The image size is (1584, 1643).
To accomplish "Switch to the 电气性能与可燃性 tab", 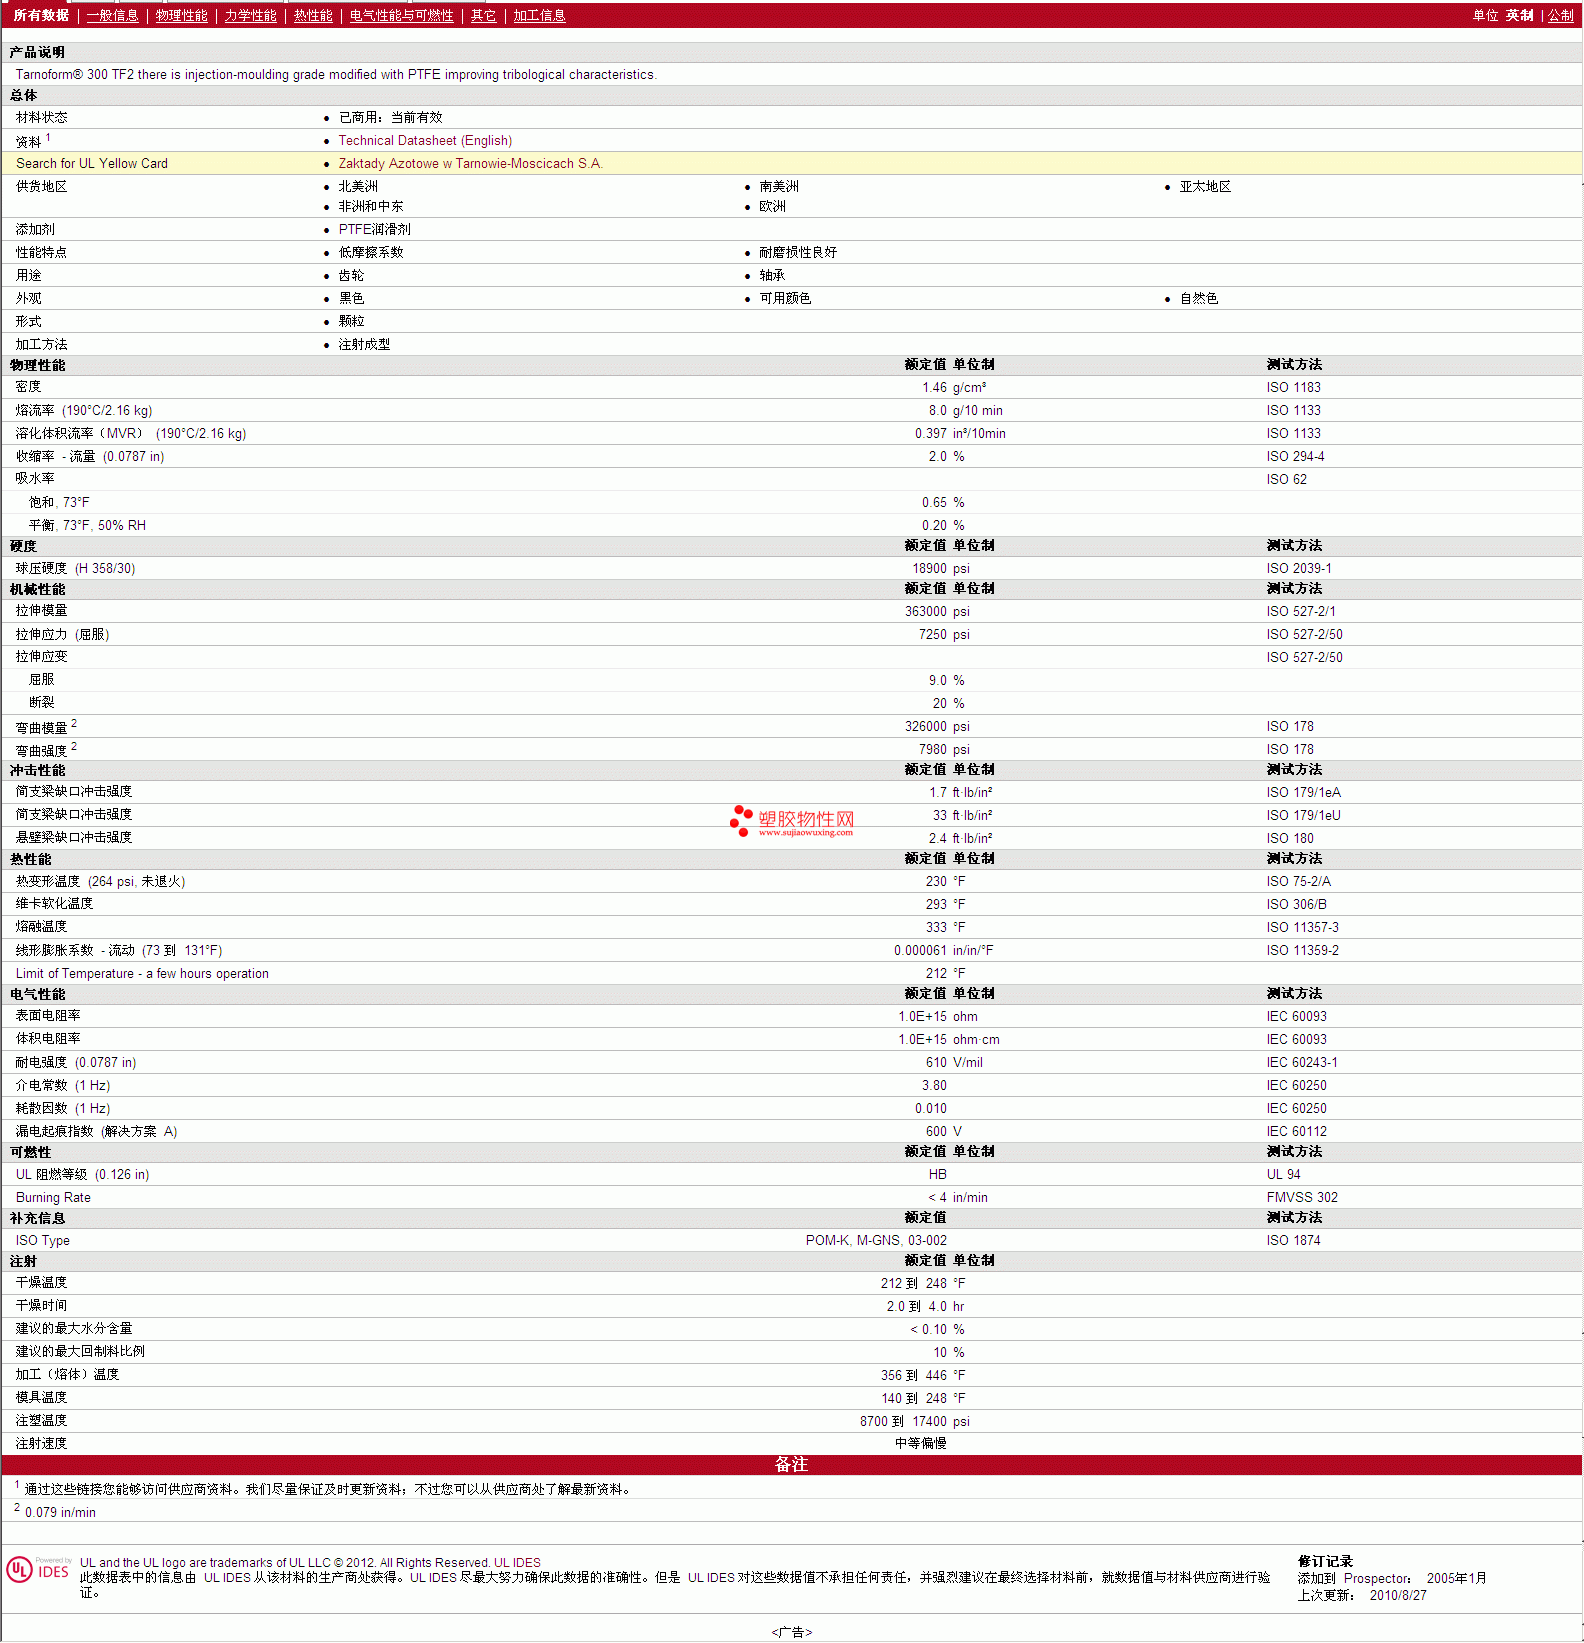I will [x=402, y=15].
